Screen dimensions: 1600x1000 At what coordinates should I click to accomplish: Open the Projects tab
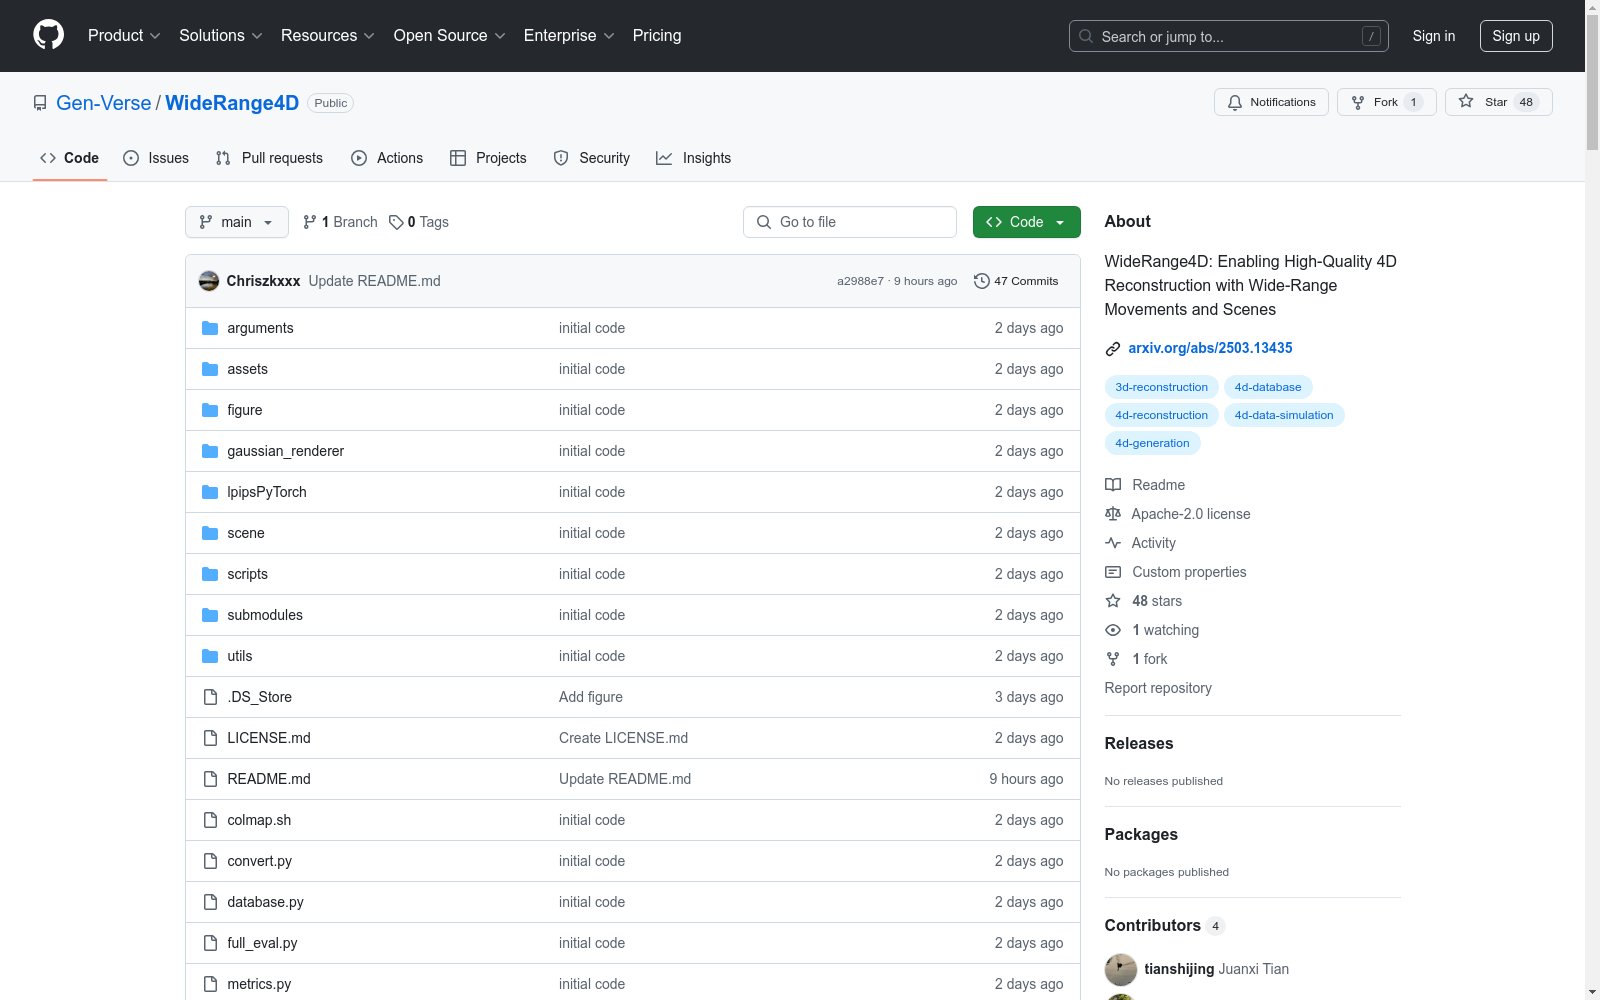[488, 158]
